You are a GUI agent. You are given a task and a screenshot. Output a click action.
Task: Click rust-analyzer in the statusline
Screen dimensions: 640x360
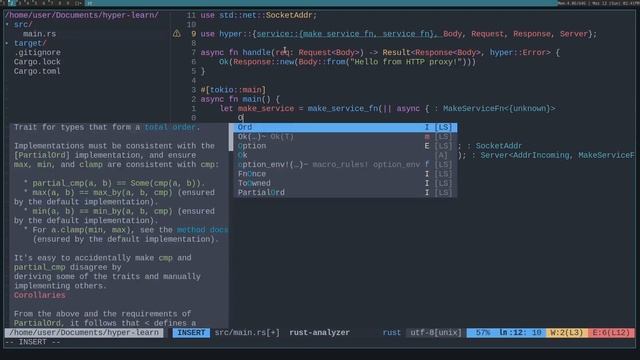click(320, 333)
